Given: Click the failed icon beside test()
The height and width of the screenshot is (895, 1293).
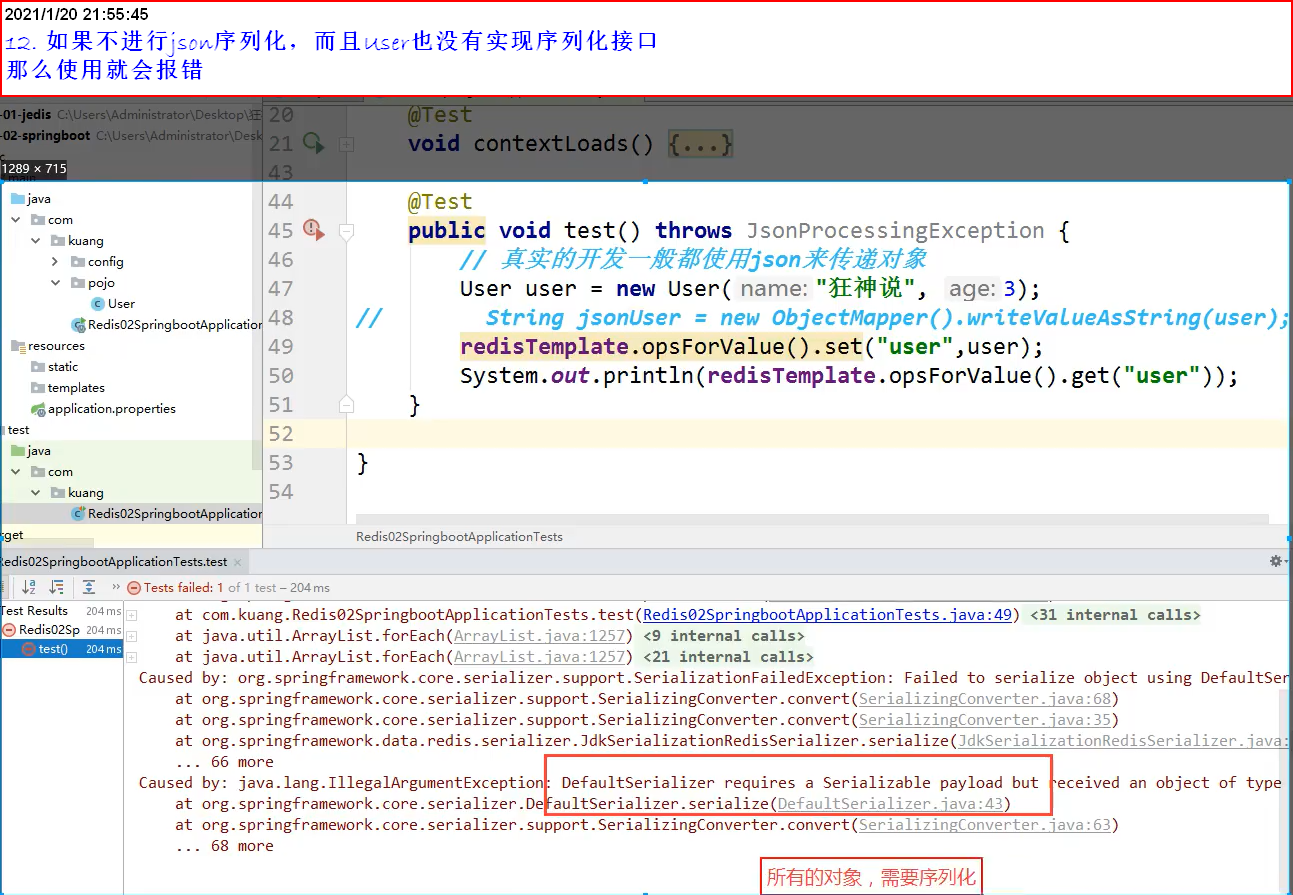Looking at the screenshot, I should 29,649.
